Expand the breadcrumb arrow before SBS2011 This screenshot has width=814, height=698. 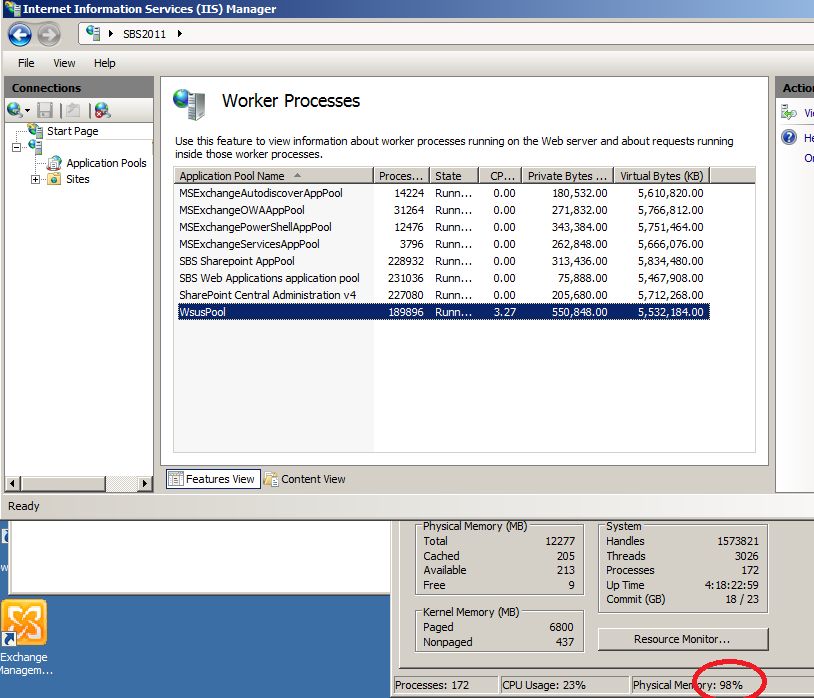[111, 34]
